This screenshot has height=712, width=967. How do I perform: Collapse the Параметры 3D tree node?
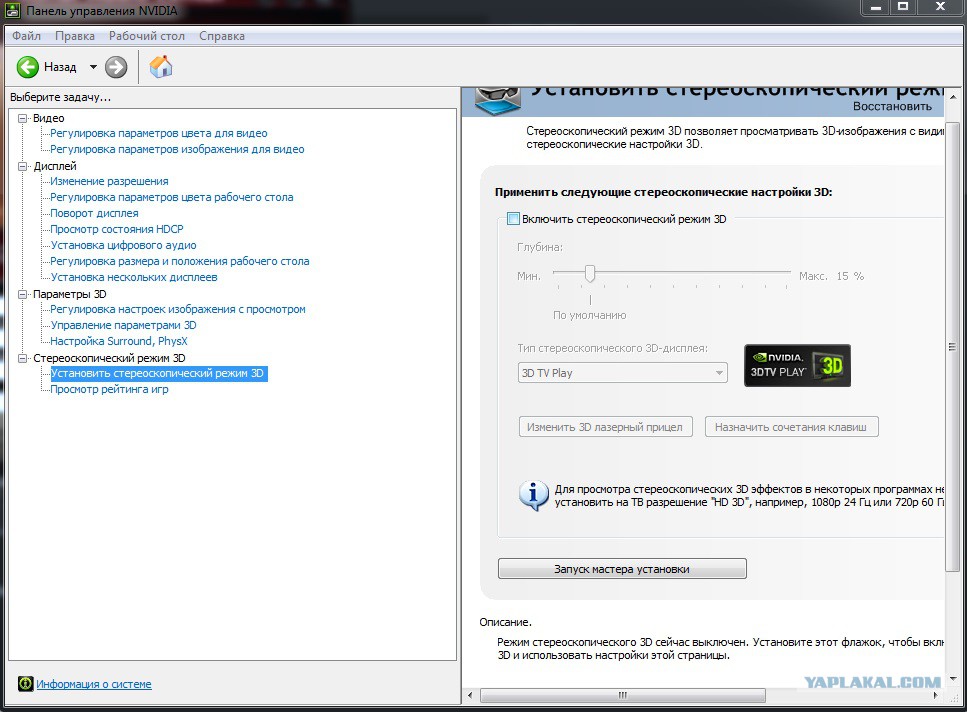(x=23, y=294)
